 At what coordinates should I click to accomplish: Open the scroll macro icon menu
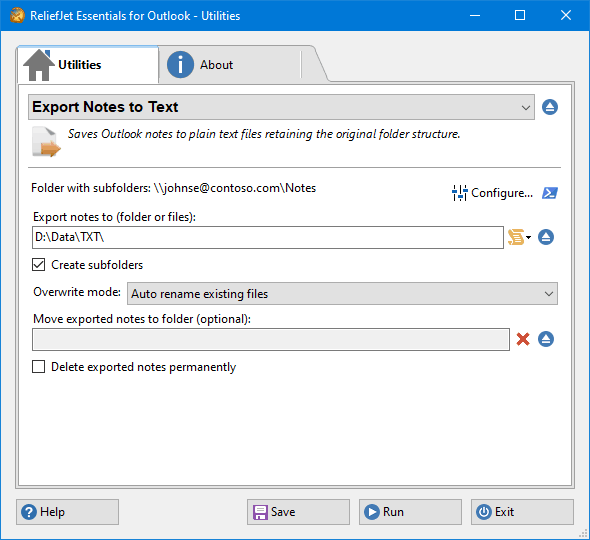[x=515, y=237]
